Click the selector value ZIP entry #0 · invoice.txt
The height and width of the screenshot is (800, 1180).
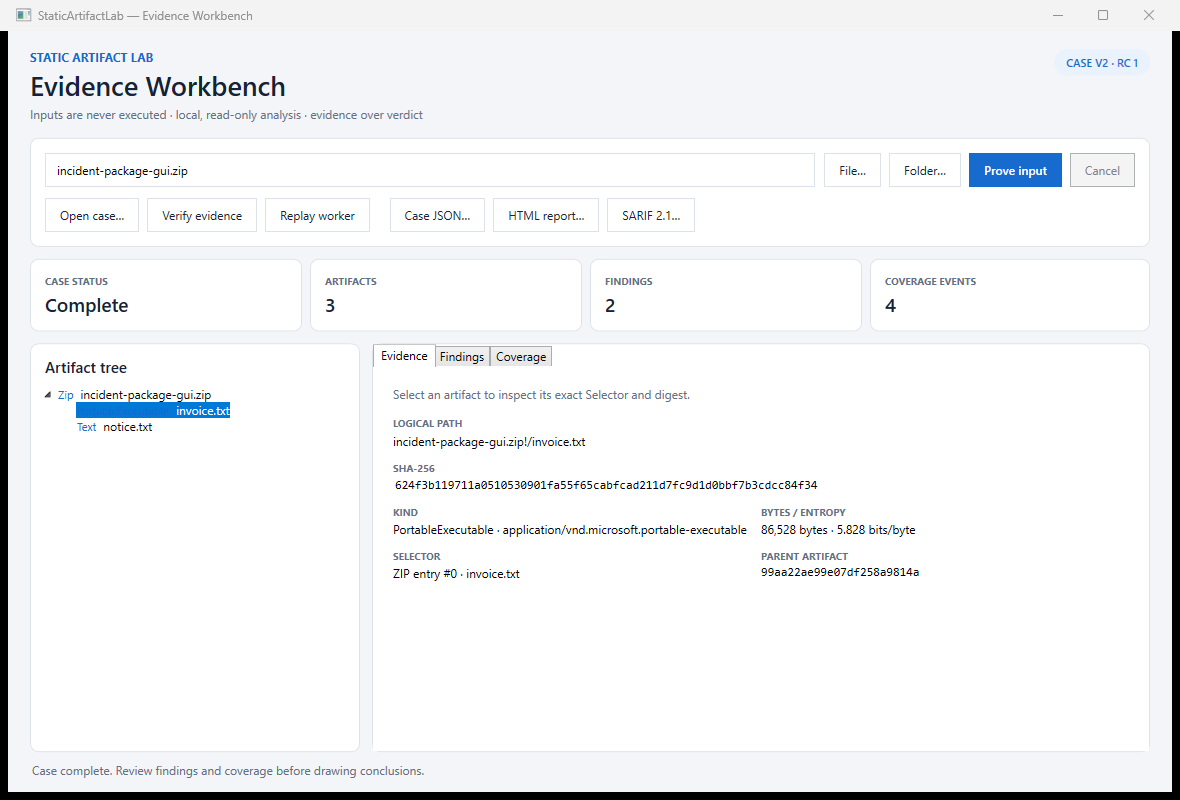tap(456, 573)
